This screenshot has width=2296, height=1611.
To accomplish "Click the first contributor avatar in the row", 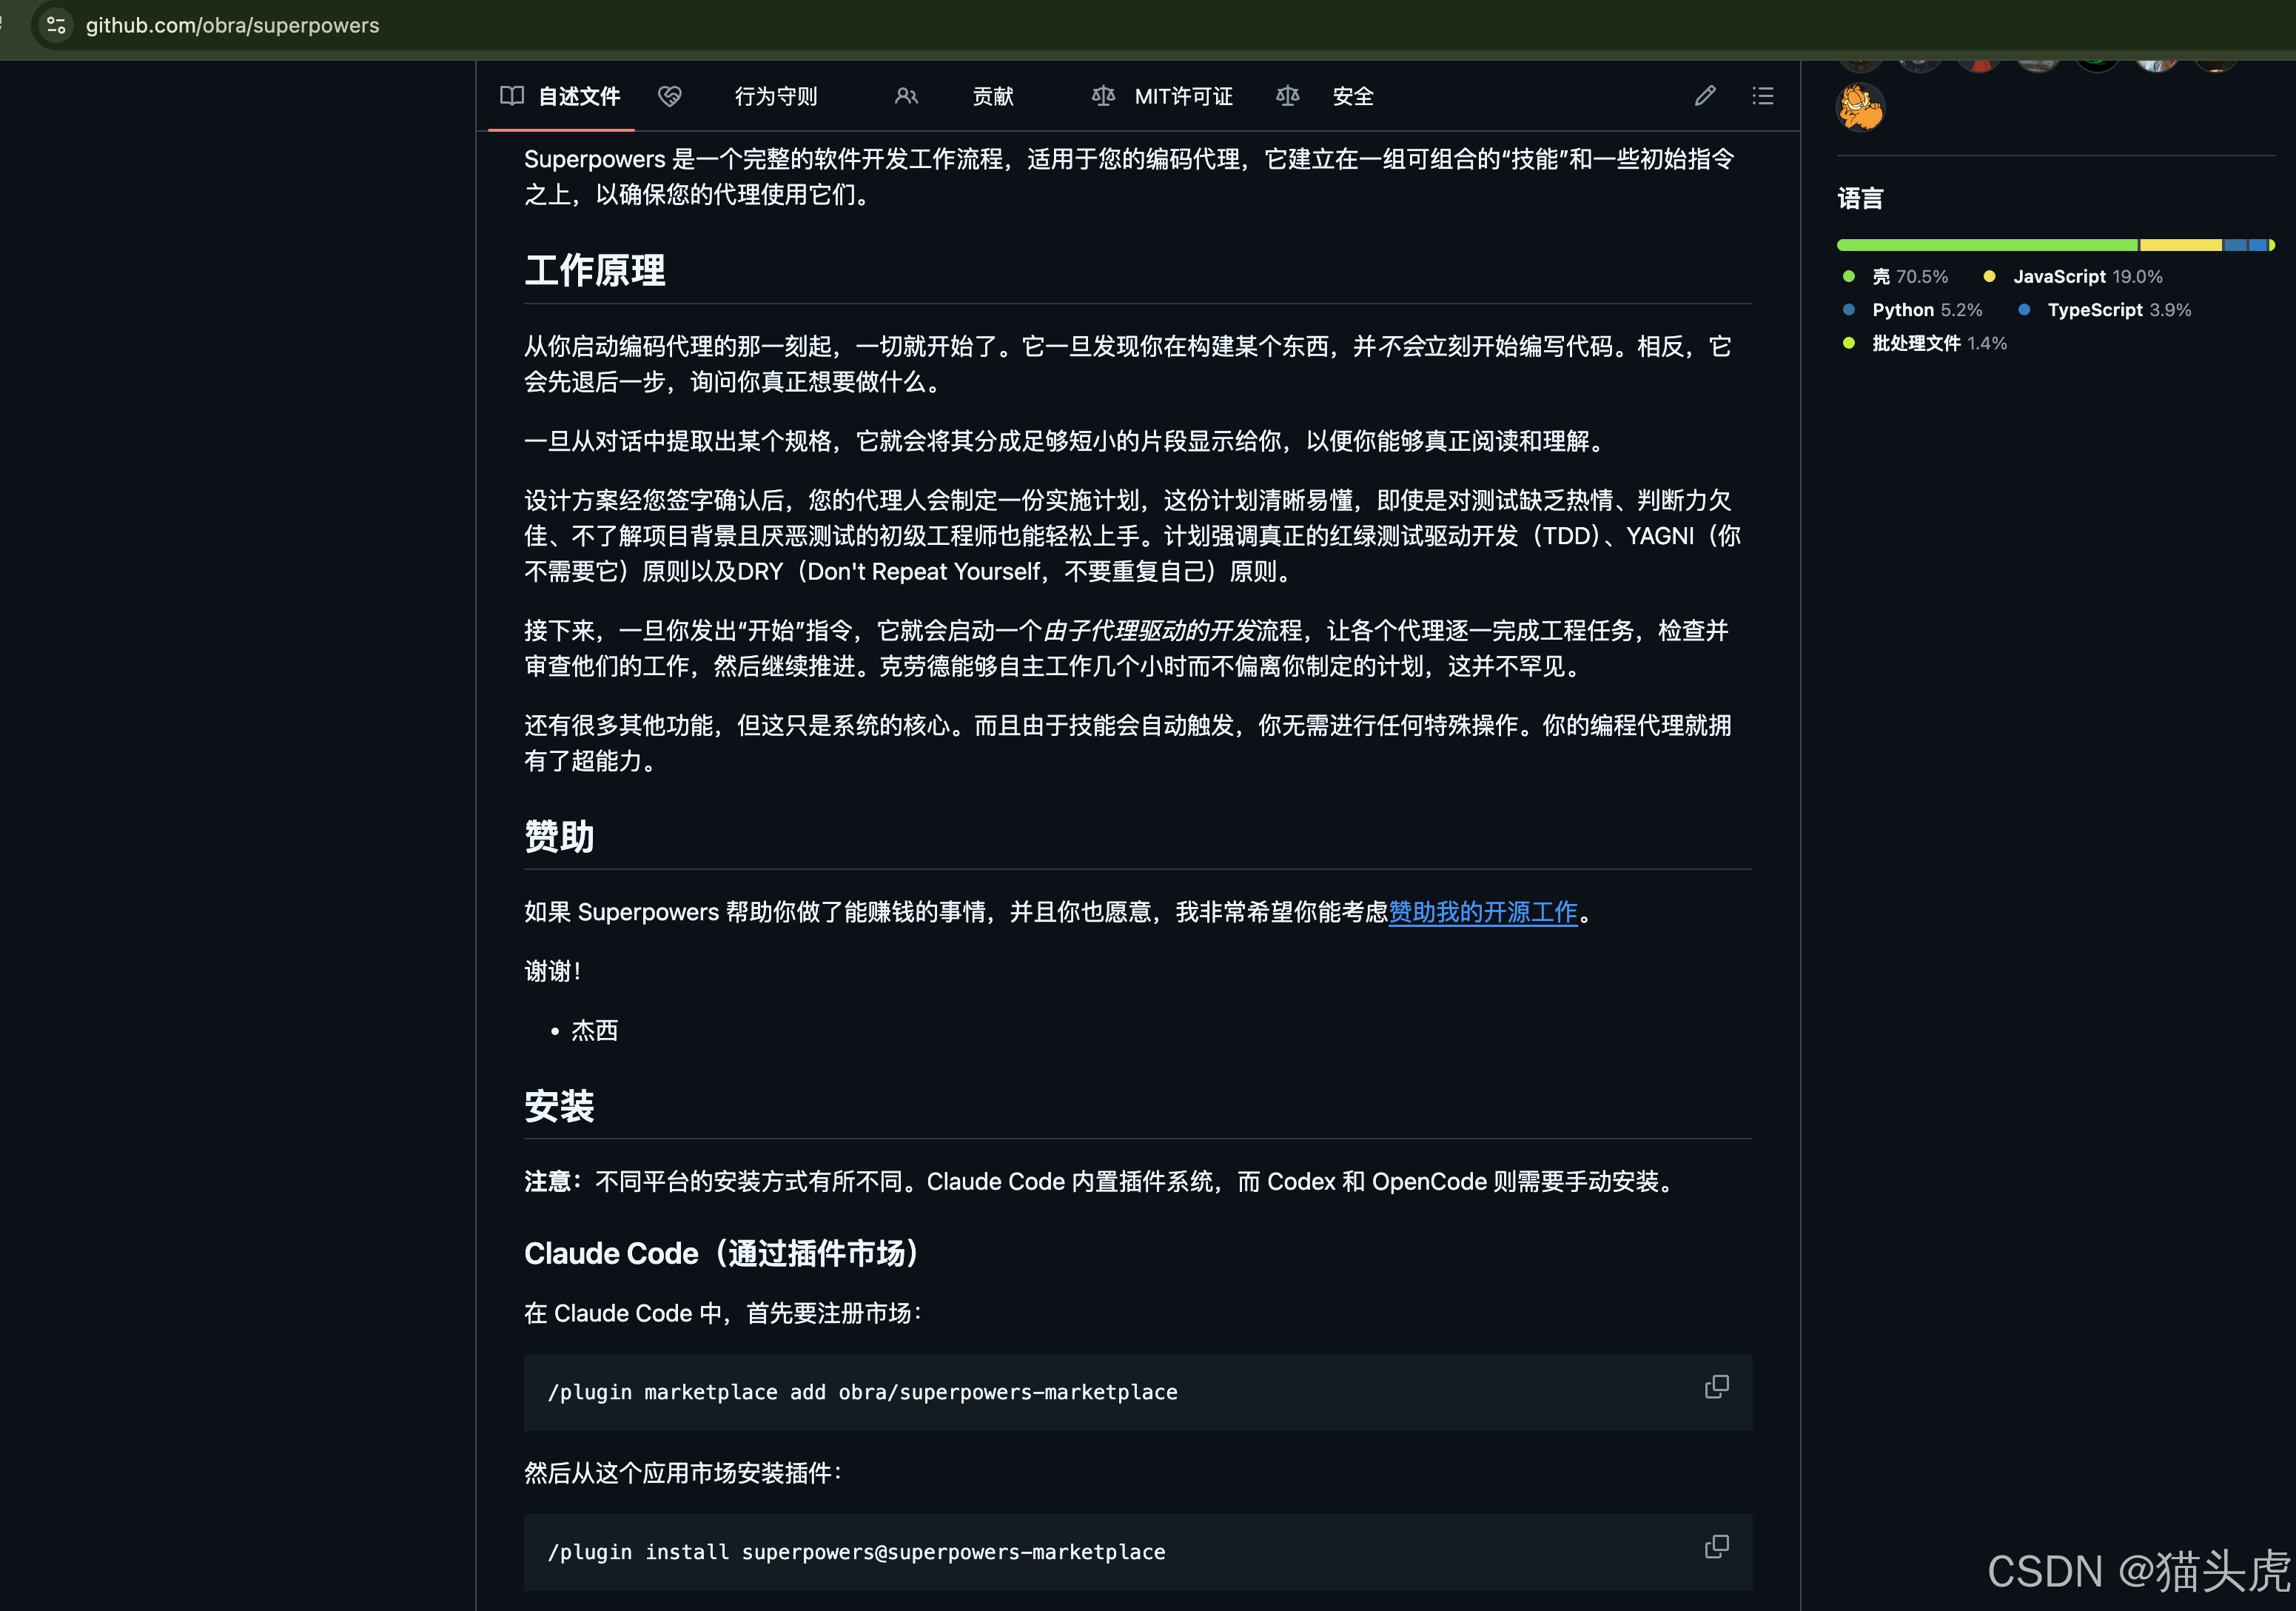I will point(1861,60).
